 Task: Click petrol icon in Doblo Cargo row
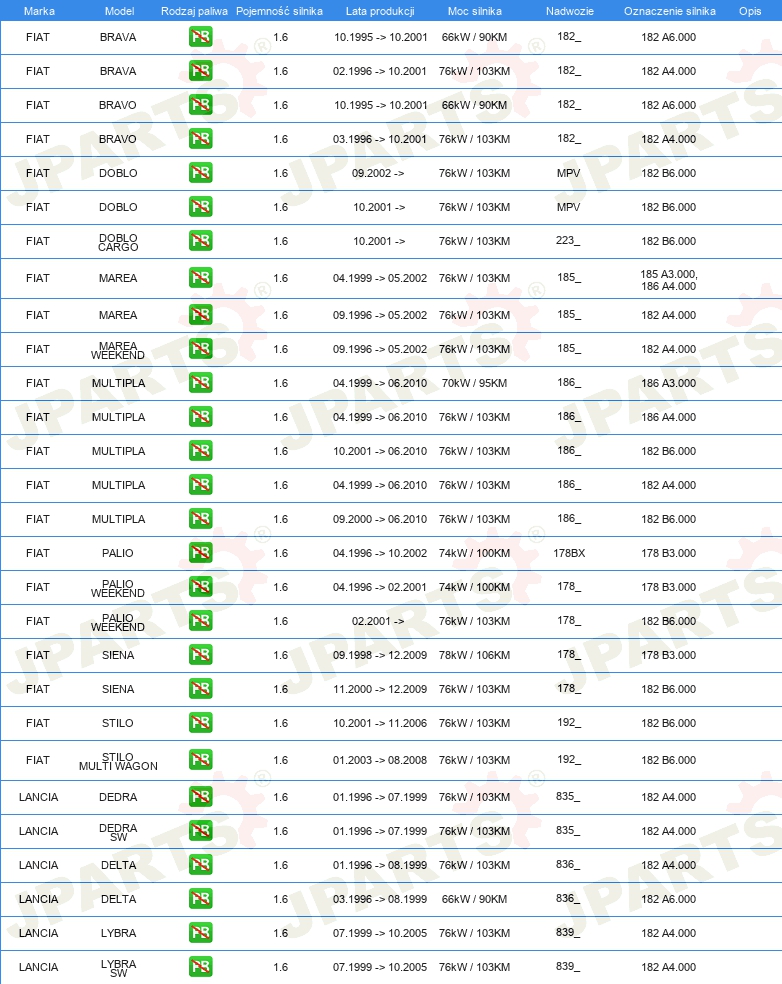[x=200, y=241]
